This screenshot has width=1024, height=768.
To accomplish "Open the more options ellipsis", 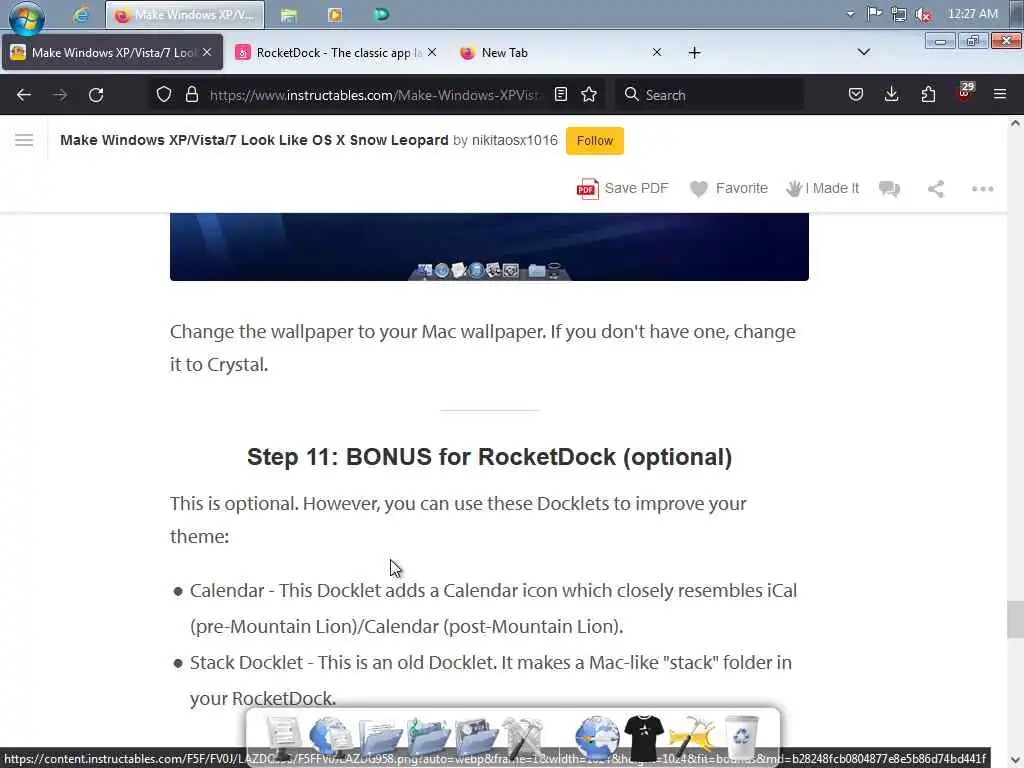I will tap(982, 189).
